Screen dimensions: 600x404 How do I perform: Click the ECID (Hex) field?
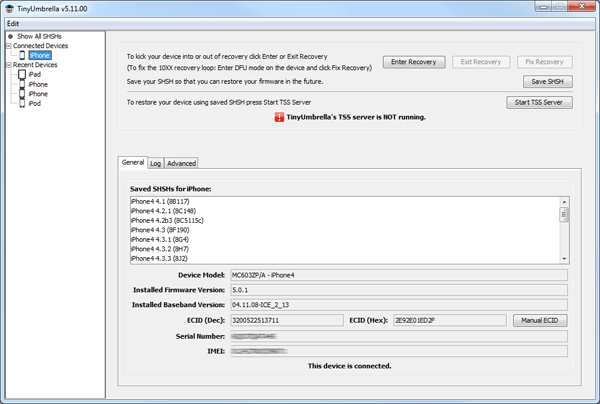[x=450, y=320]
